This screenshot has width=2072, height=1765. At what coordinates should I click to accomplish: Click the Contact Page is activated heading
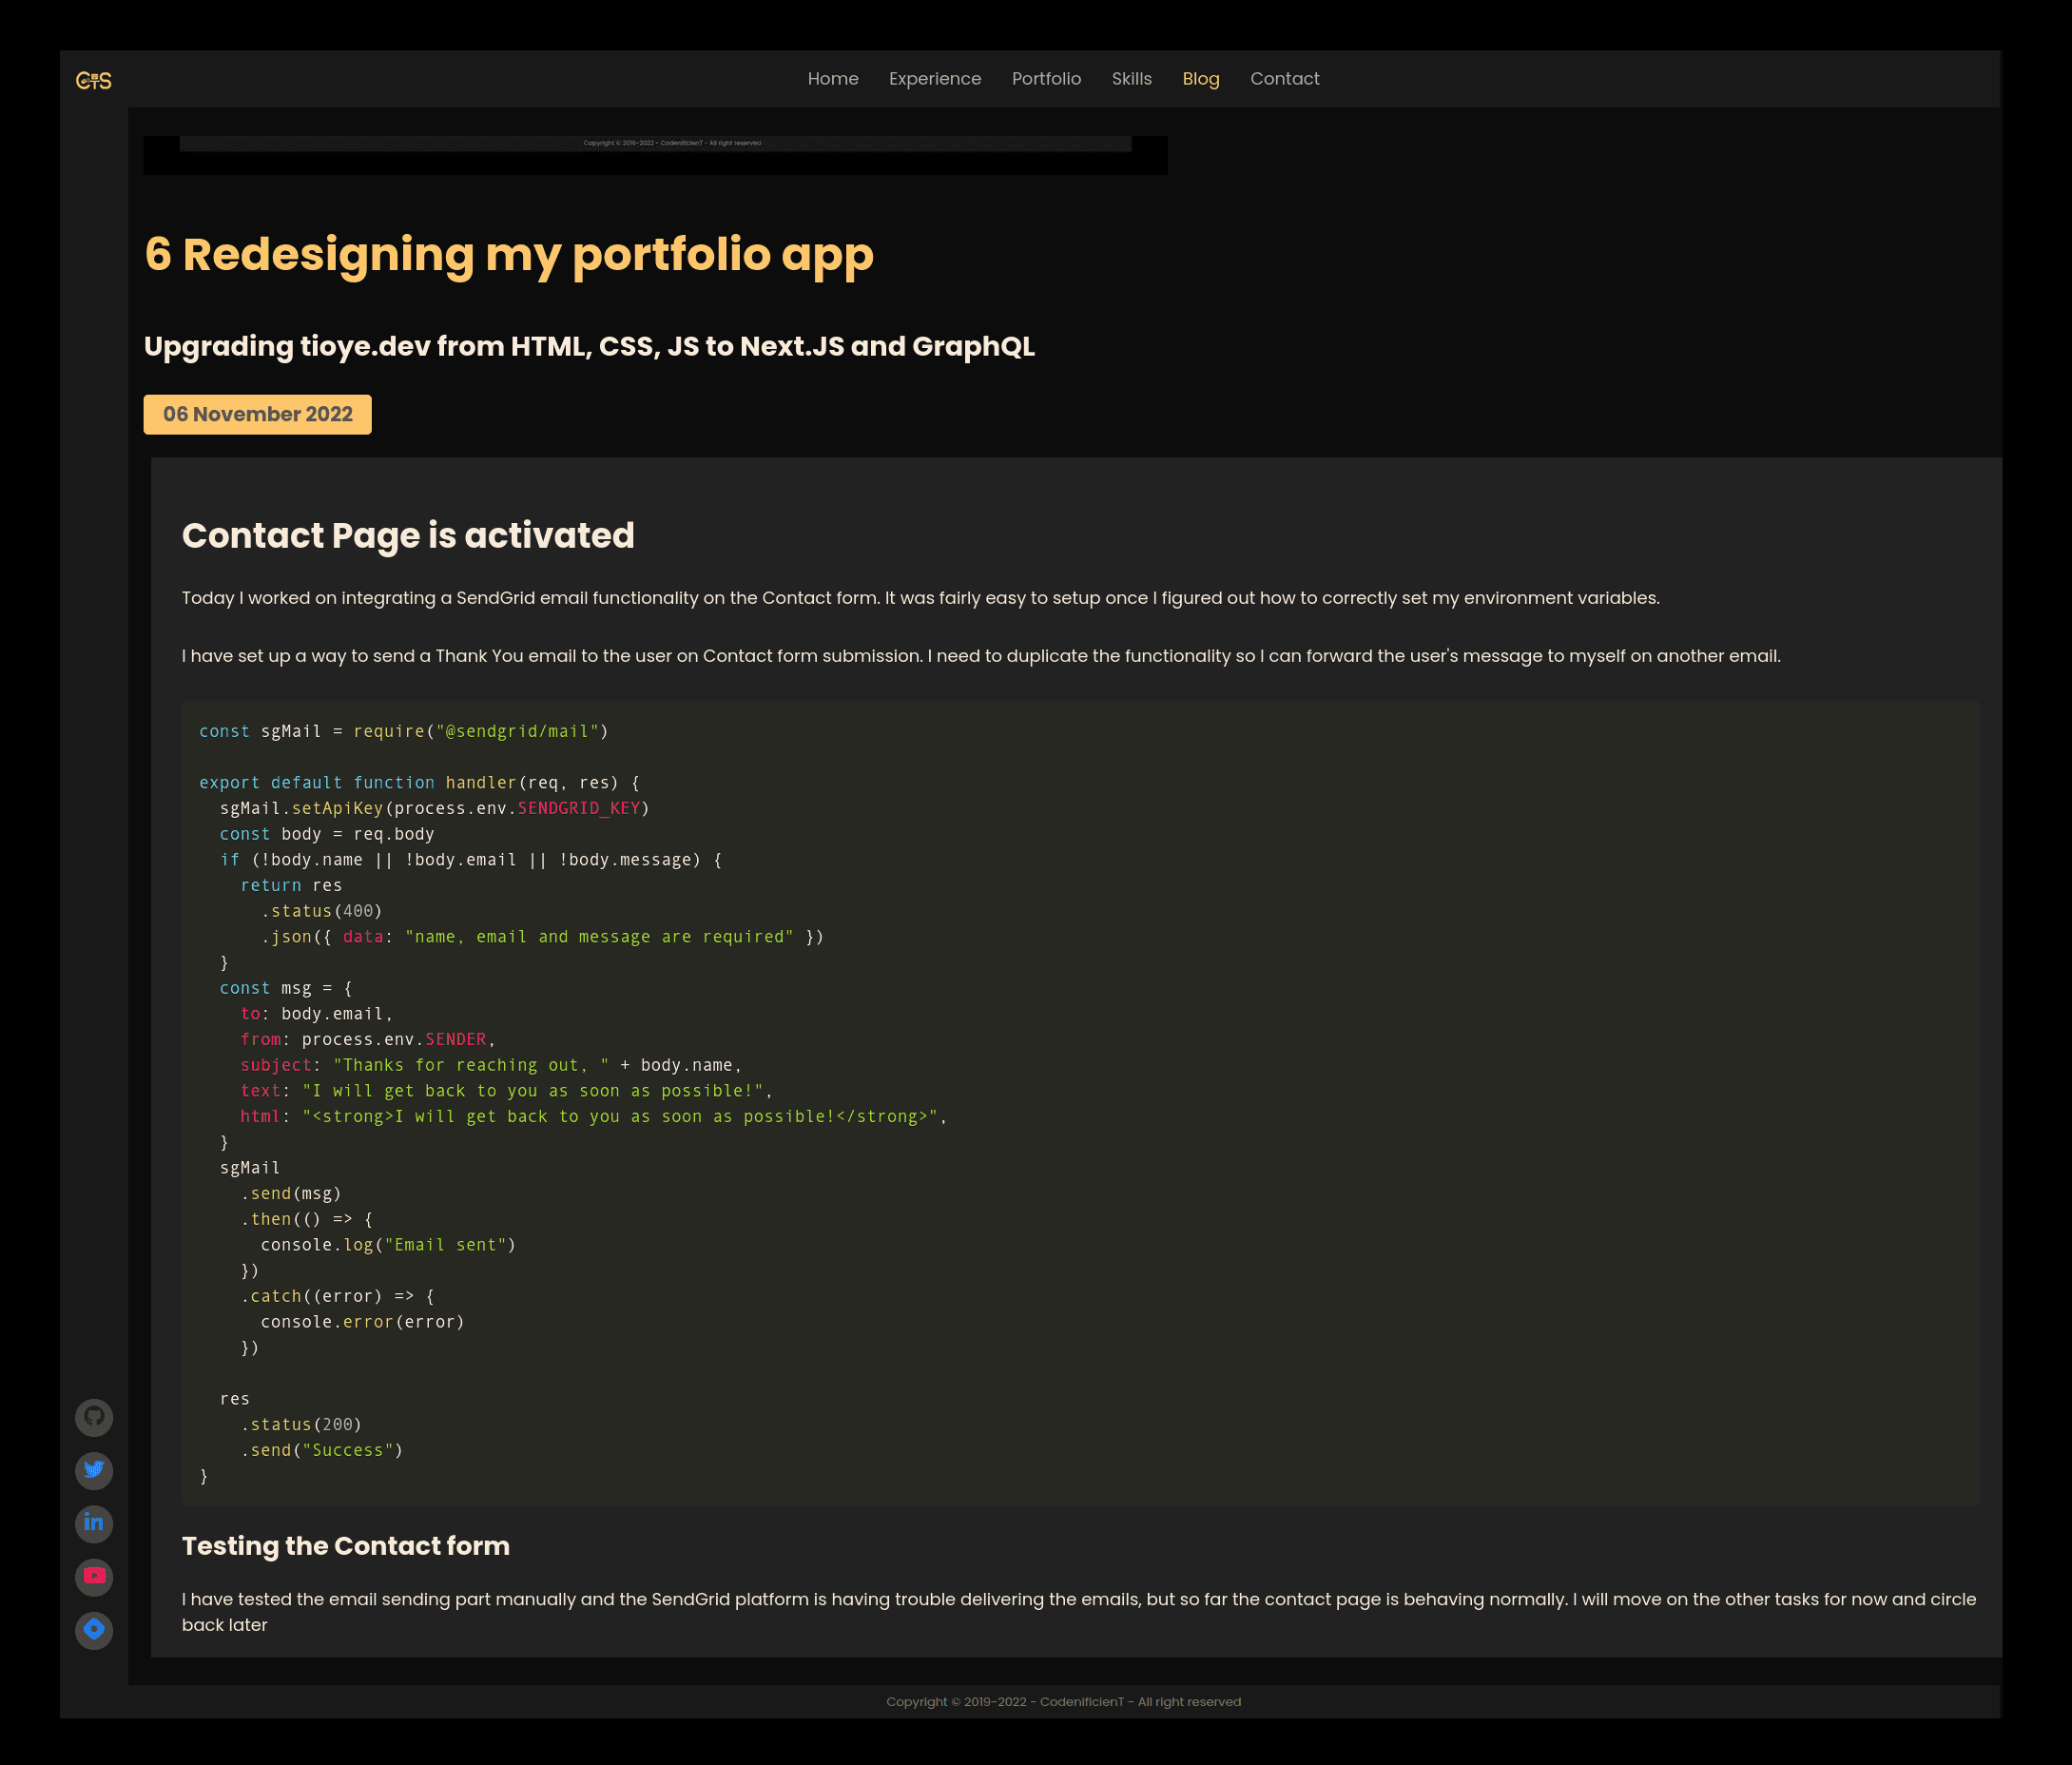(x=407, y=536)
